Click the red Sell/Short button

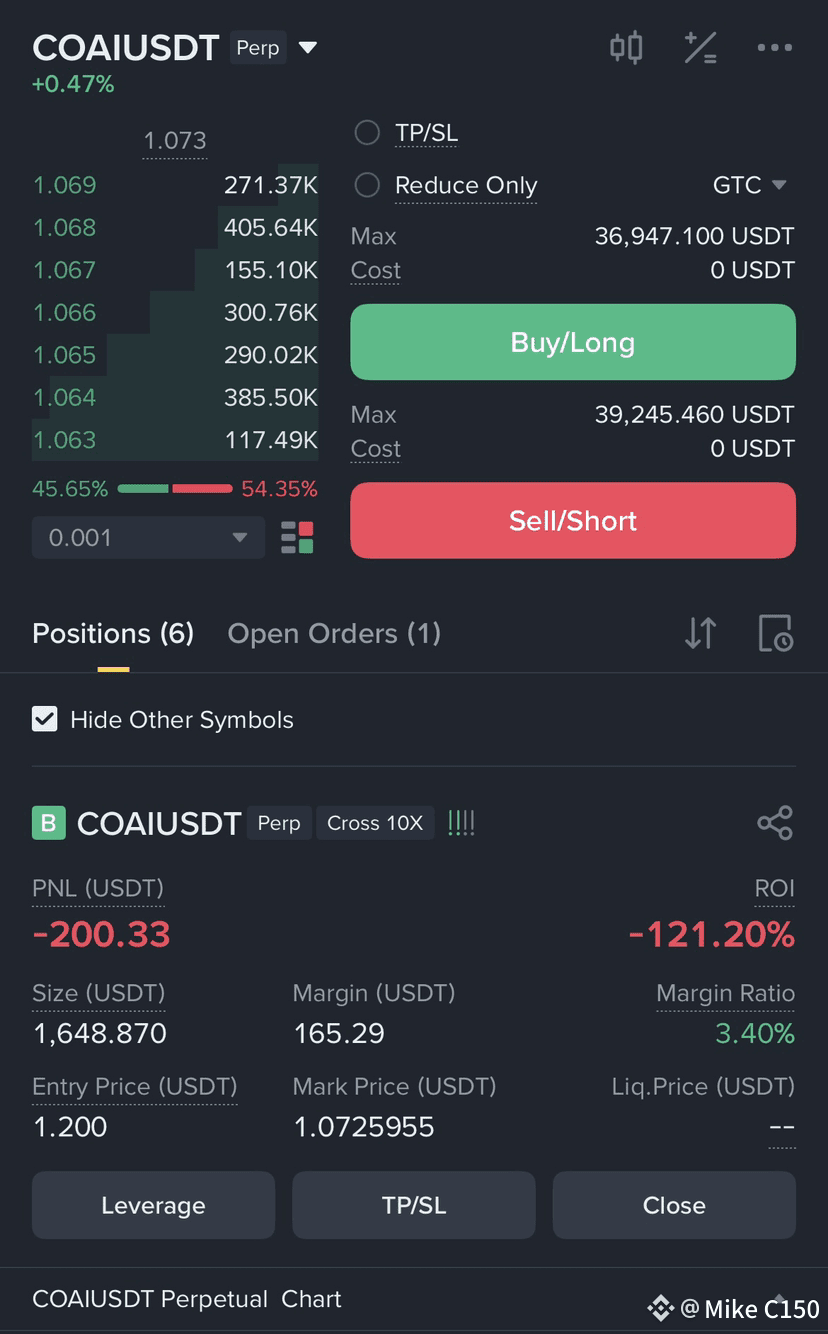click(x=573, y=520)
